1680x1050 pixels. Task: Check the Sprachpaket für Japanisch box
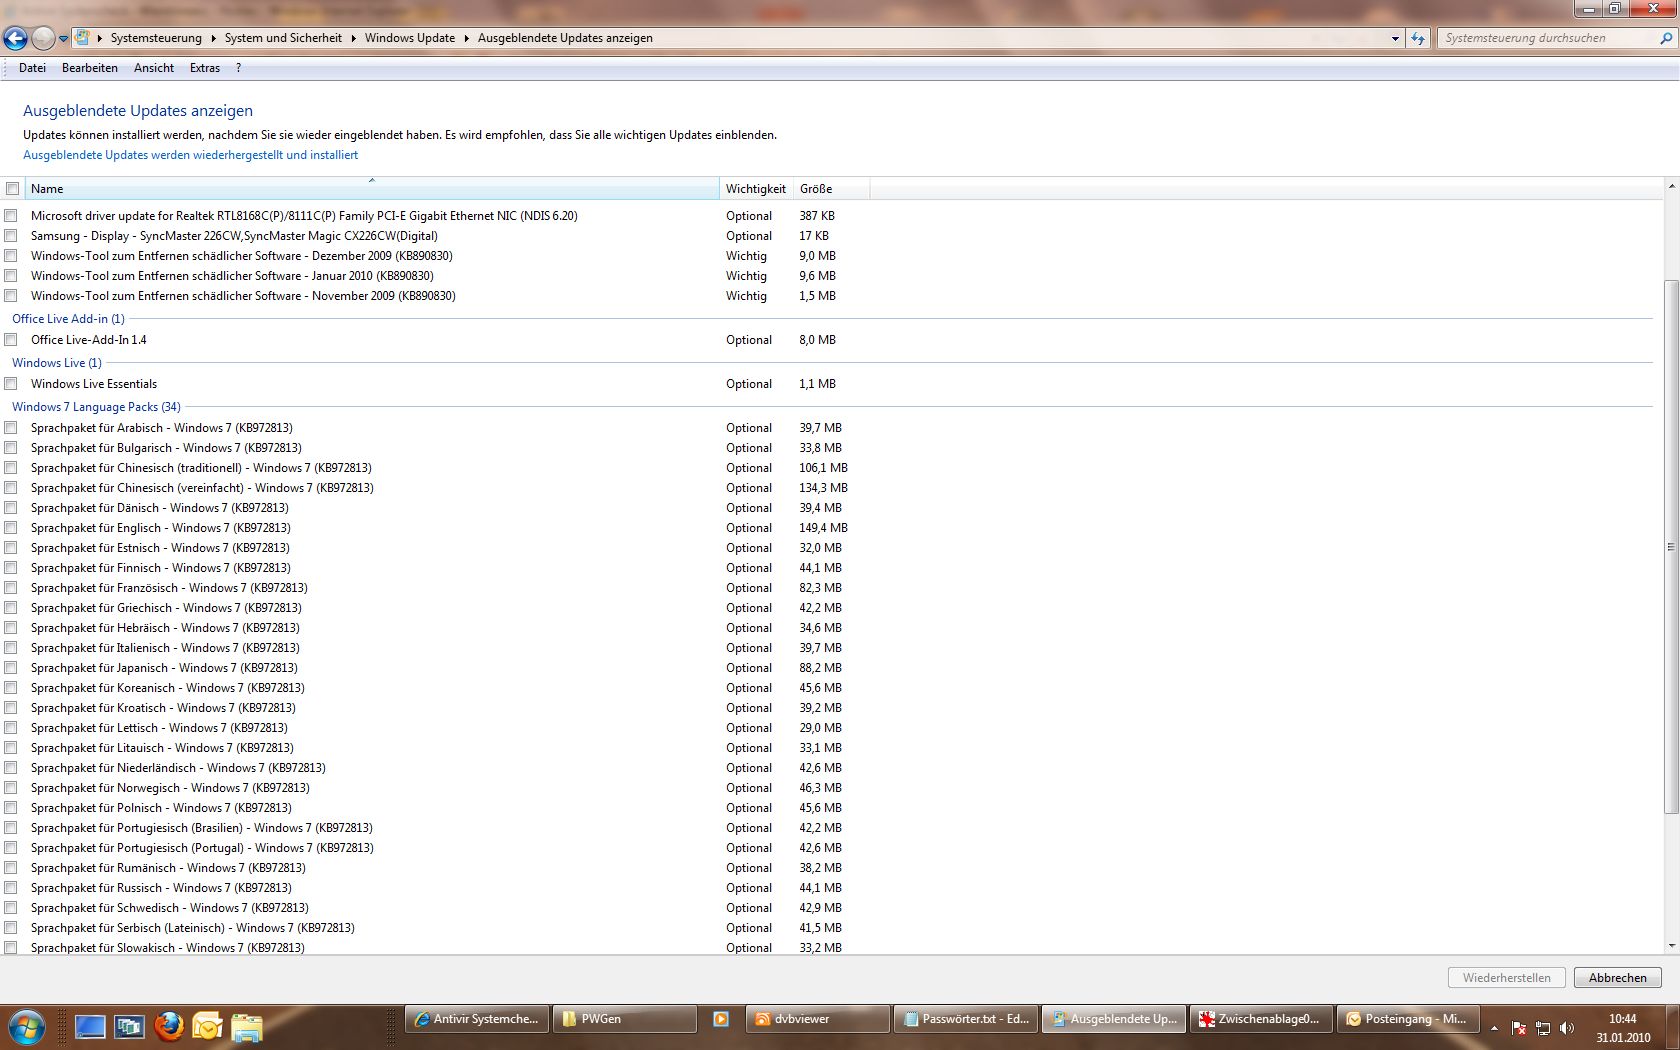click(11, 668)
